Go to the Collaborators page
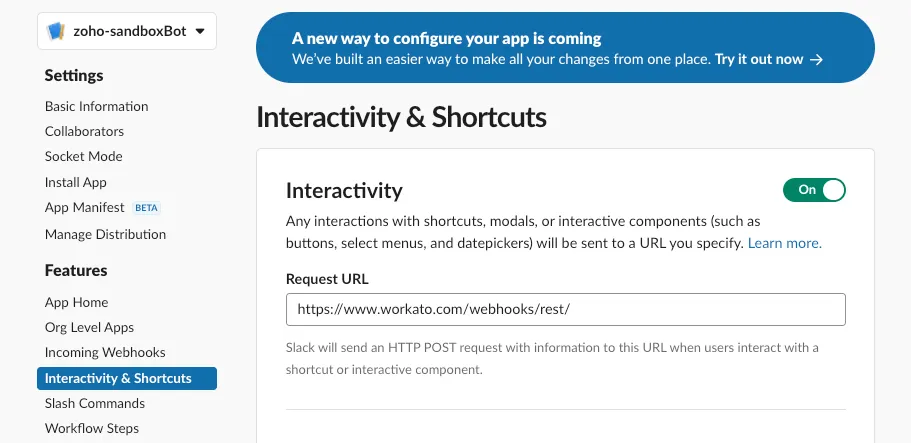 click(84, 131)
